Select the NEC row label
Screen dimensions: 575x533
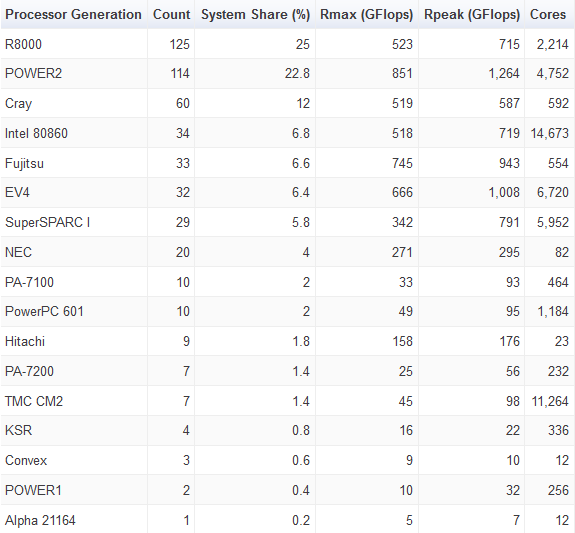18,252
